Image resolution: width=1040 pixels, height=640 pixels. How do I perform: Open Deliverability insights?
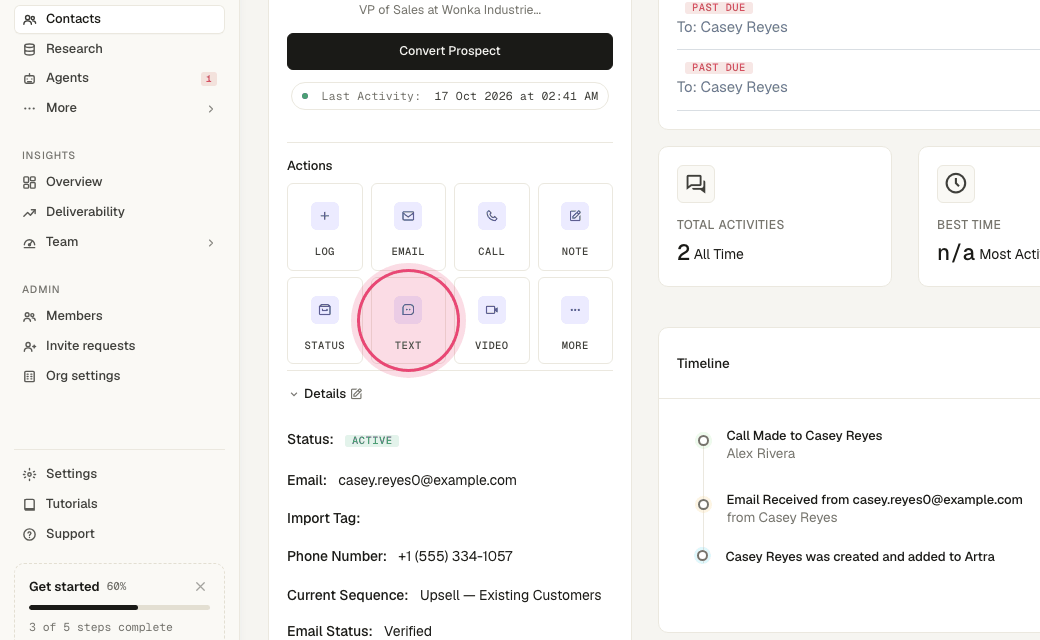[x=119, y=212]
